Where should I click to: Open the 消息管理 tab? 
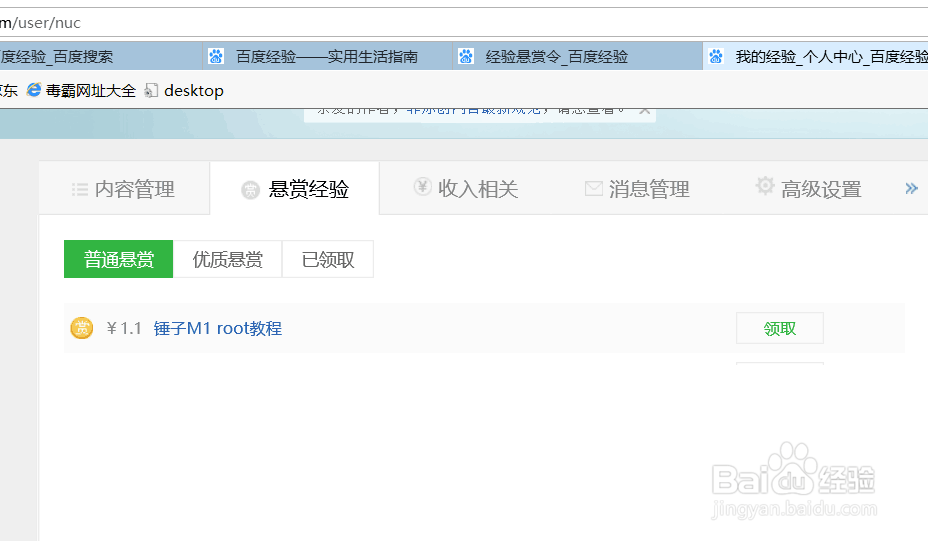[x=637, y=188]
